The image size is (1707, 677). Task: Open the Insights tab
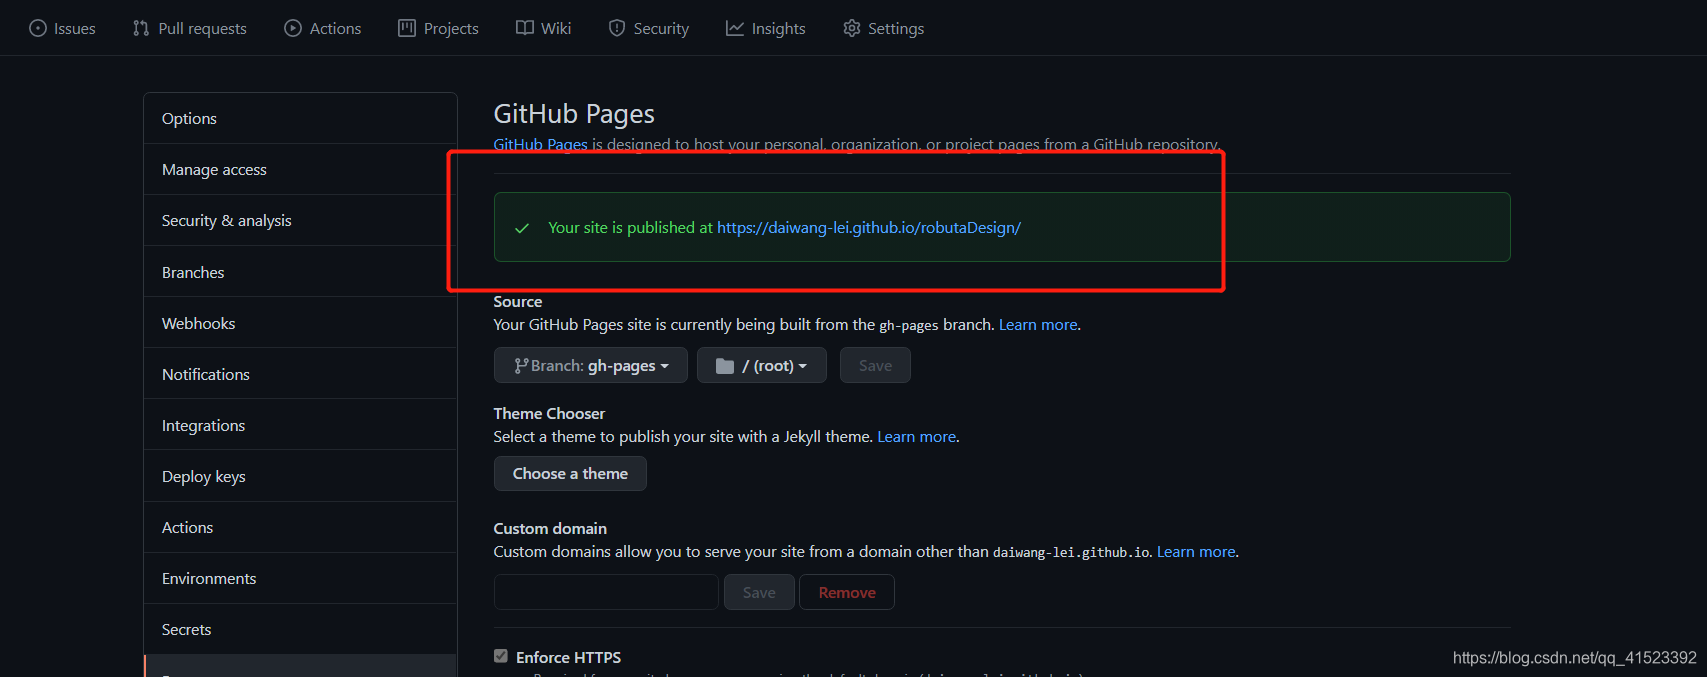tap(765, 28)
